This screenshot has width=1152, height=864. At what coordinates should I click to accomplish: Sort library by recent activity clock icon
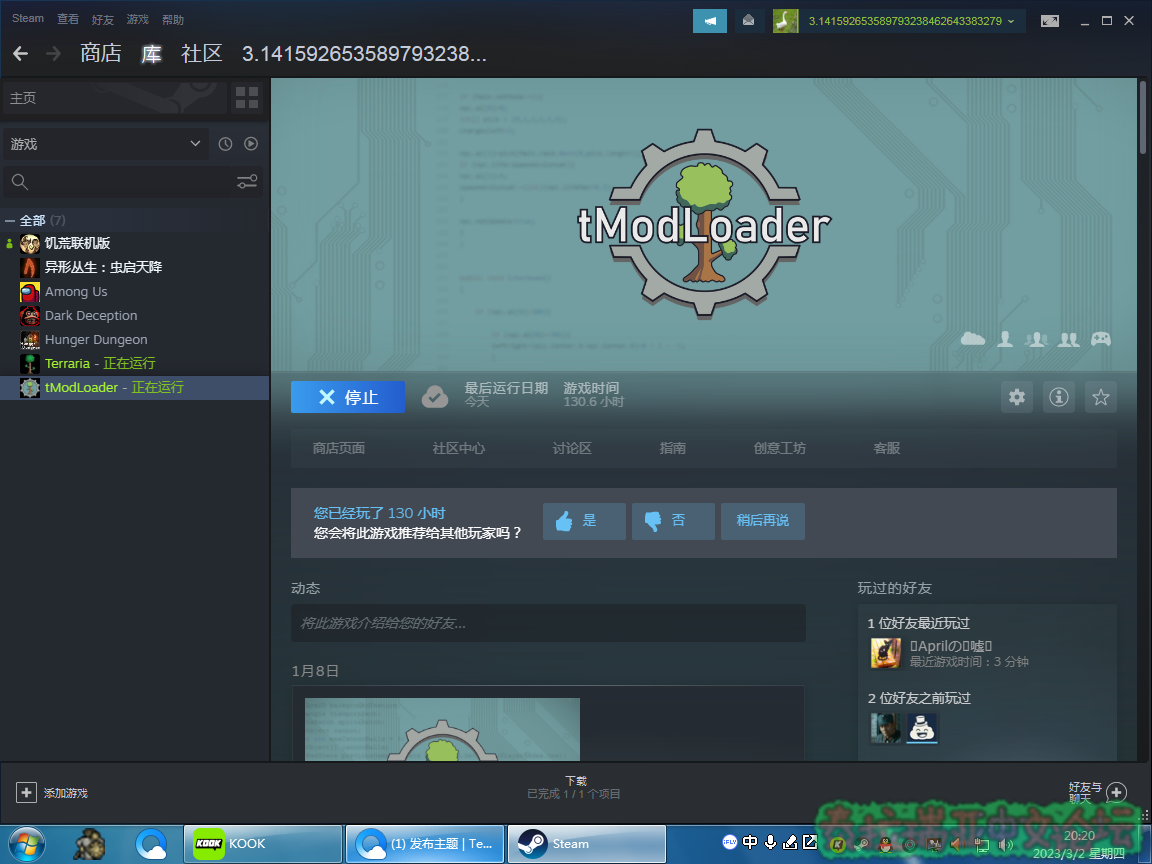click(226, 144)
